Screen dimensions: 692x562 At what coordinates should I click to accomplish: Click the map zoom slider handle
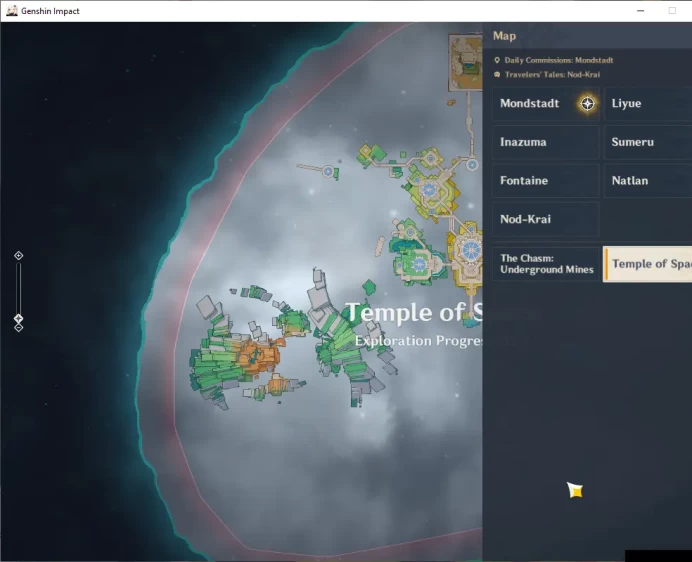point(18,318)
